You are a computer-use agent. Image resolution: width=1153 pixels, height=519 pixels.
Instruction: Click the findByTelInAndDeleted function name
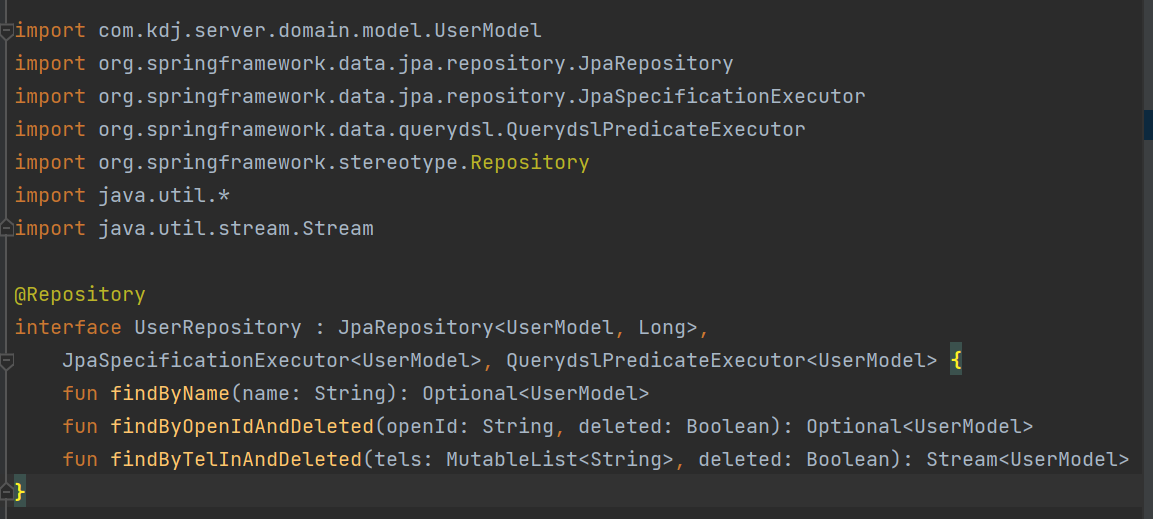[236, 459]
